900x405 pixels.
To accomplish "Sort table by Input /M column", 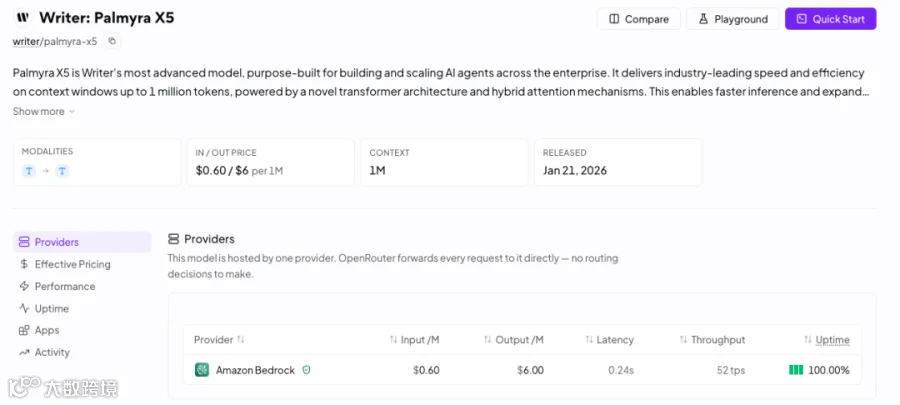I will pos(414,340).
